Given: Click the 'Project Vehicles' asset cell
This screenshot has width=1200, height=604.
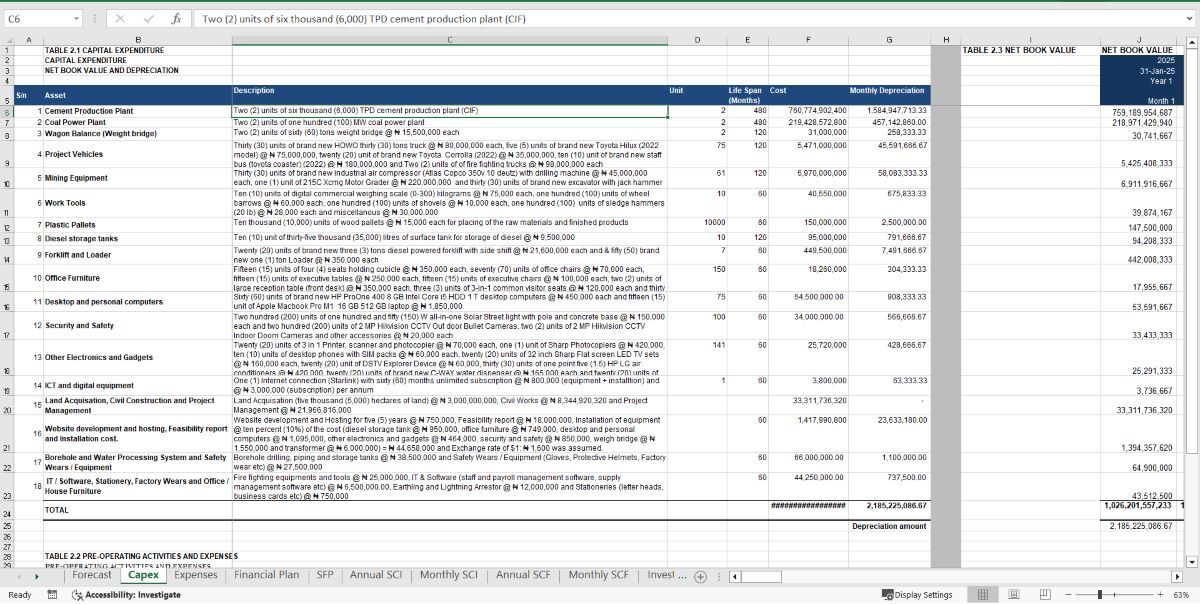Looking at the screenshot, I should tap(137, 154).
